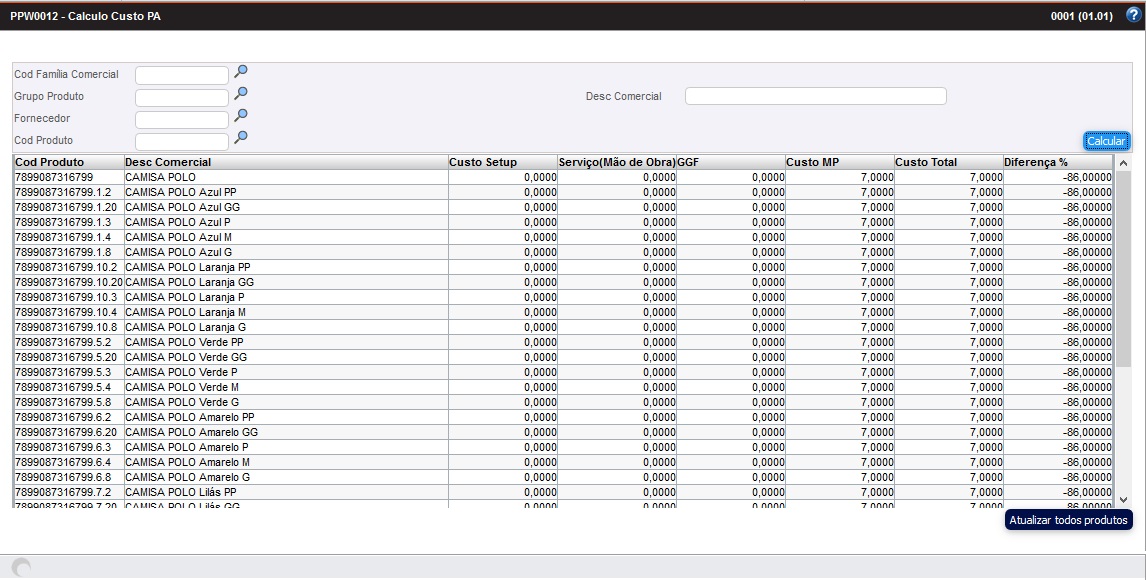Open search lookup for Fornecedor
This screenshot has width=1146, height=580.
coord(241,116)
